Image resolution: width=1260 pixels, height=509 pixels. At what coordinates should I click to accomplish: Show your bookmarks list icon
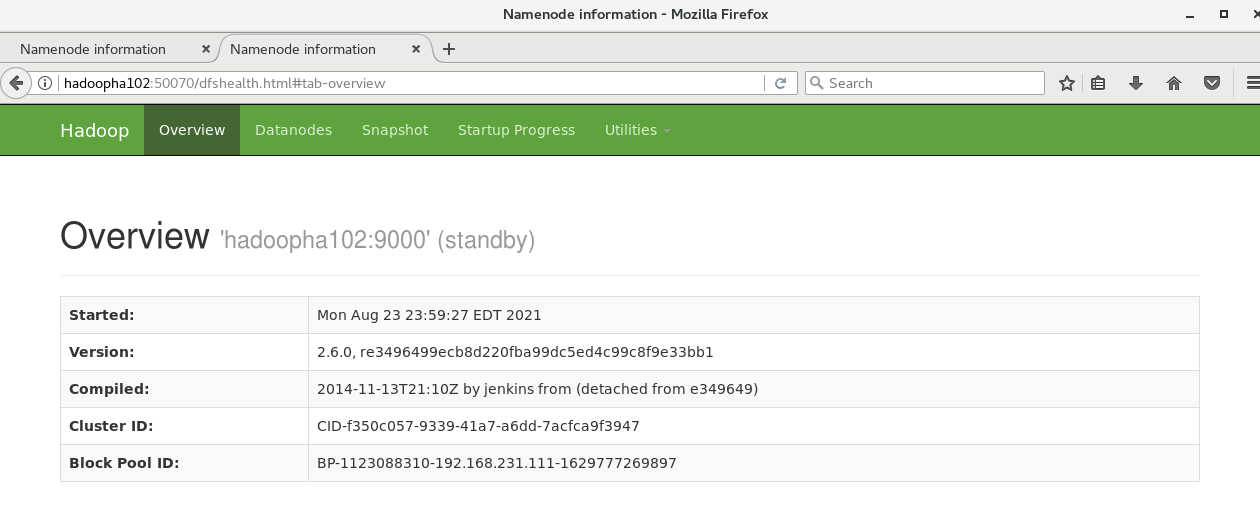[x=1098, y=83]
